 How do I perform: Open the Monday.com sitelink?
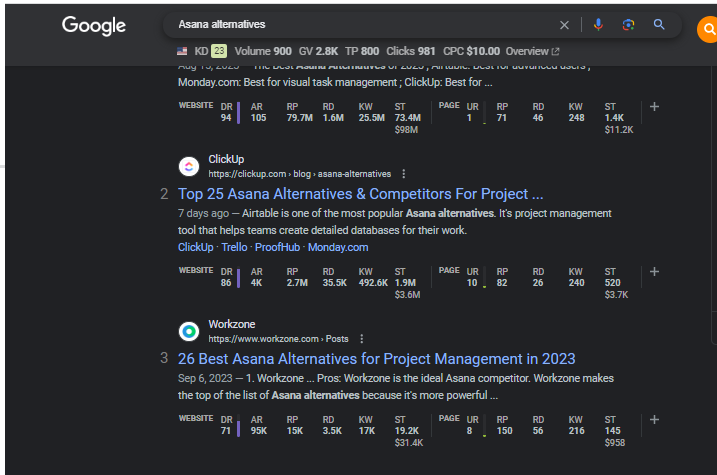(x=338, y=247)
